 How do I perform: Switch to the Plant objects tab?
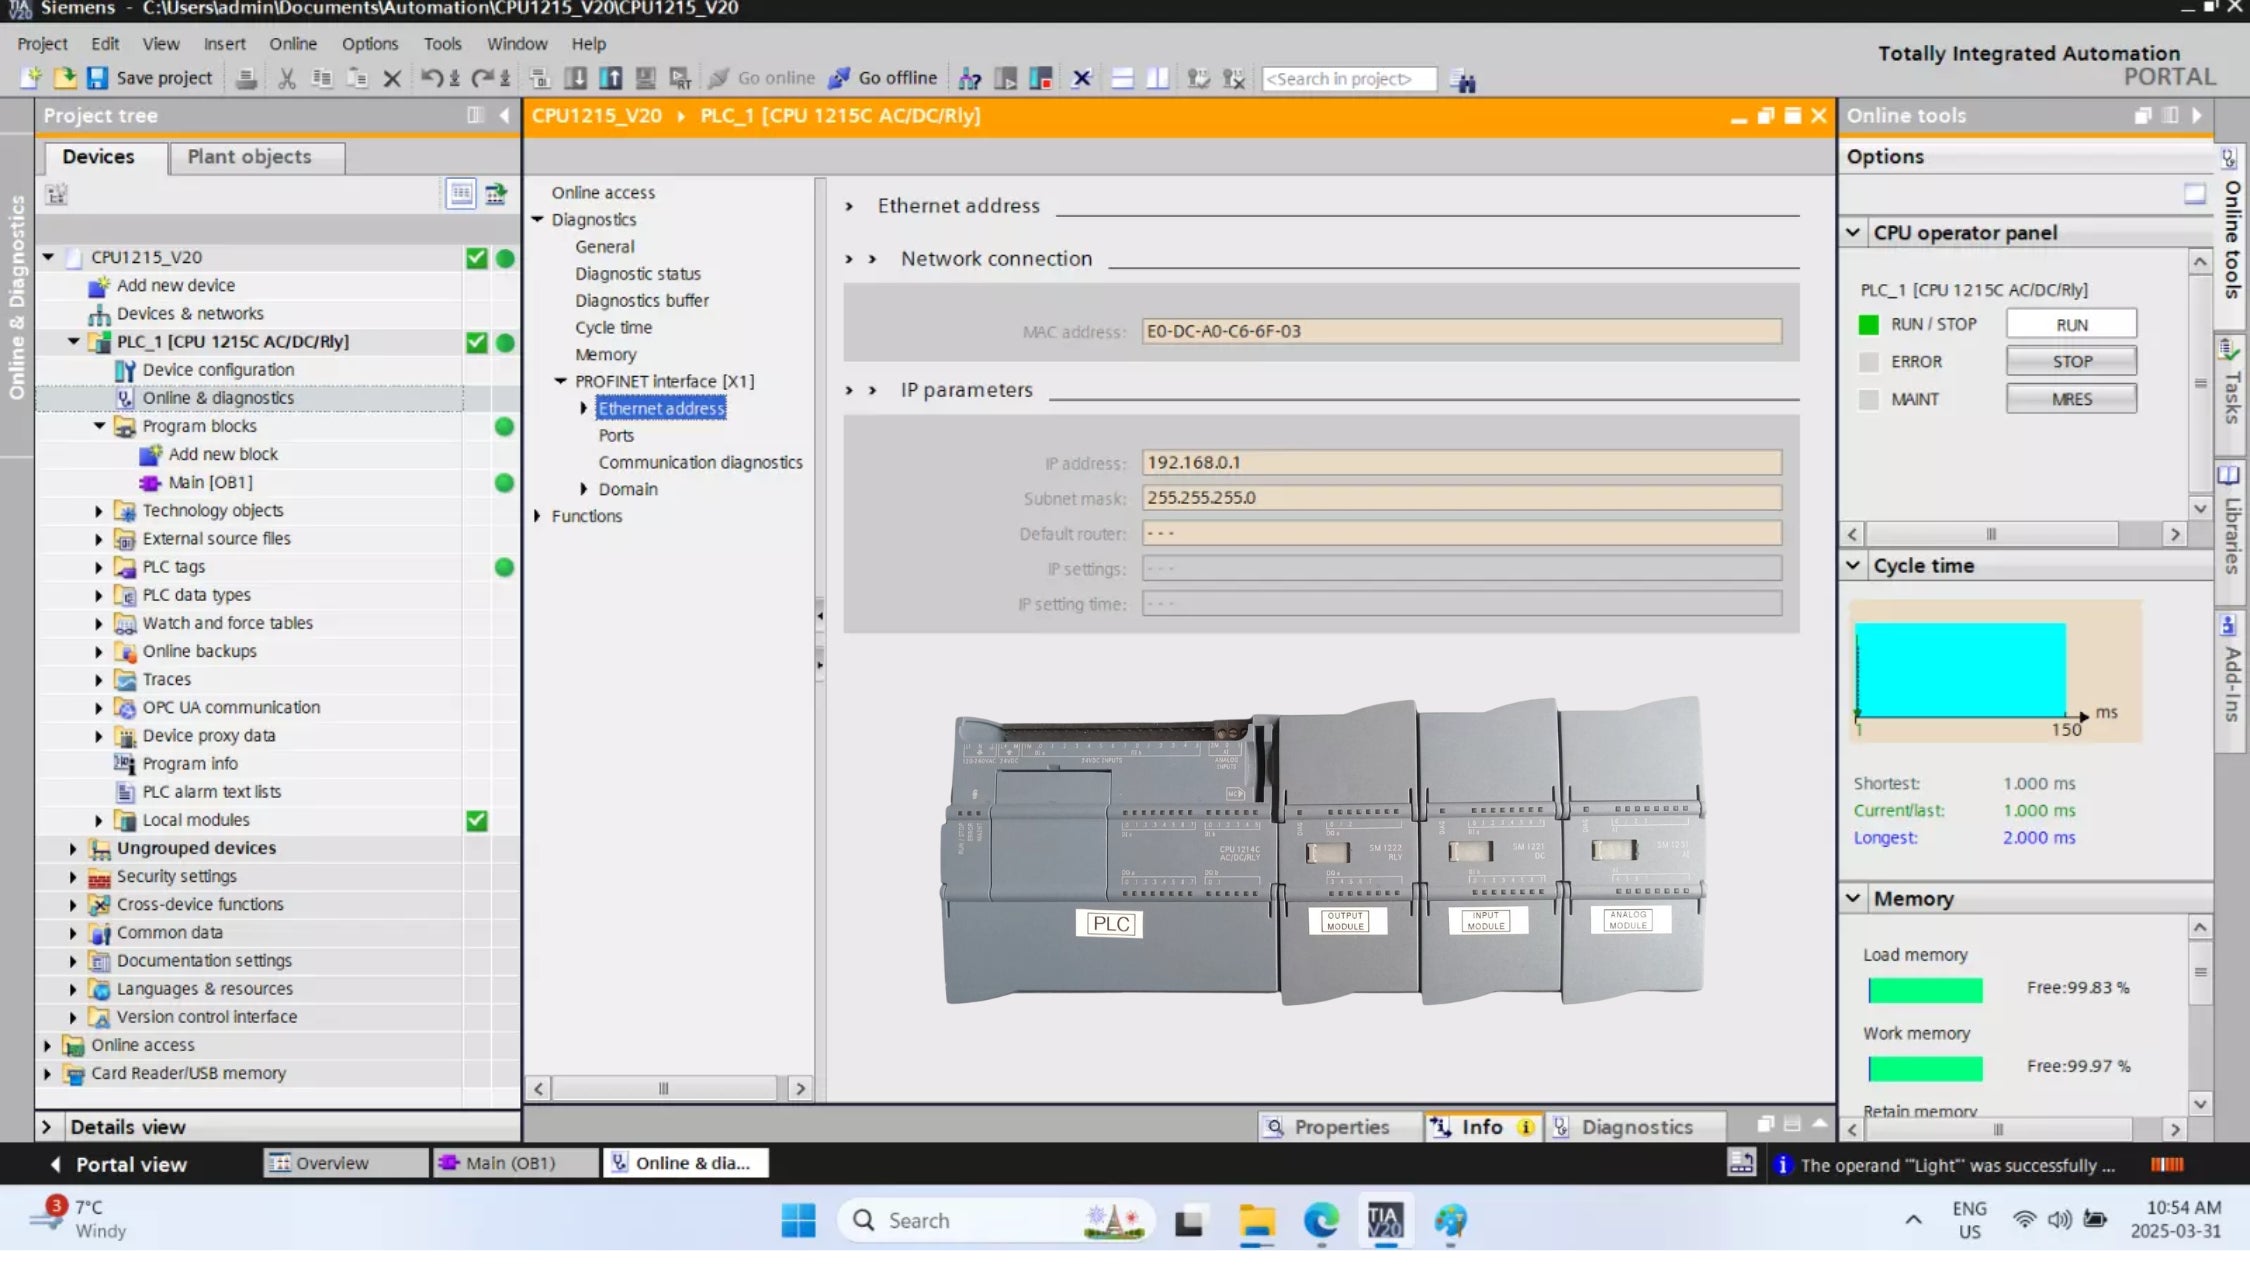pos(250,157)
